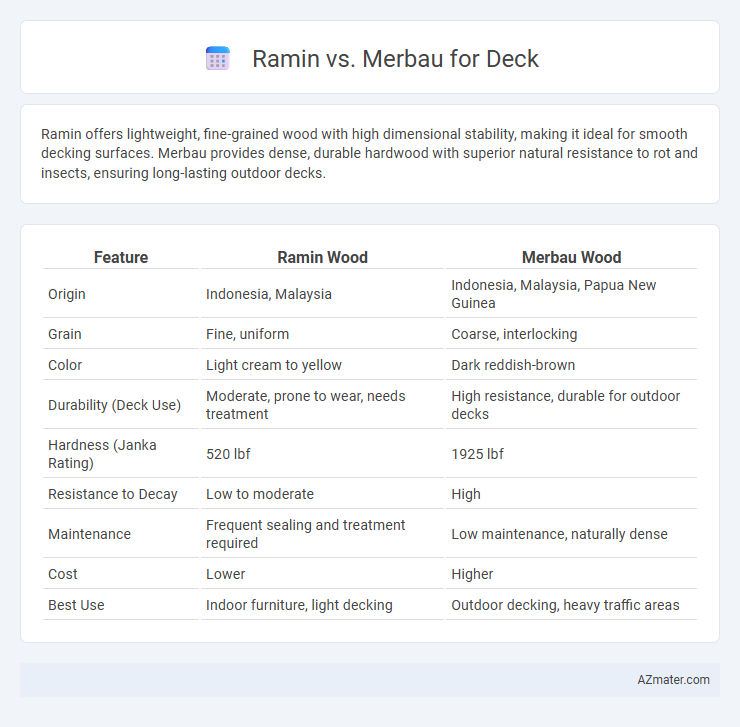Click the intro paragraph starting 'Ramin offers lightweight'

click(x=369, y=153)
